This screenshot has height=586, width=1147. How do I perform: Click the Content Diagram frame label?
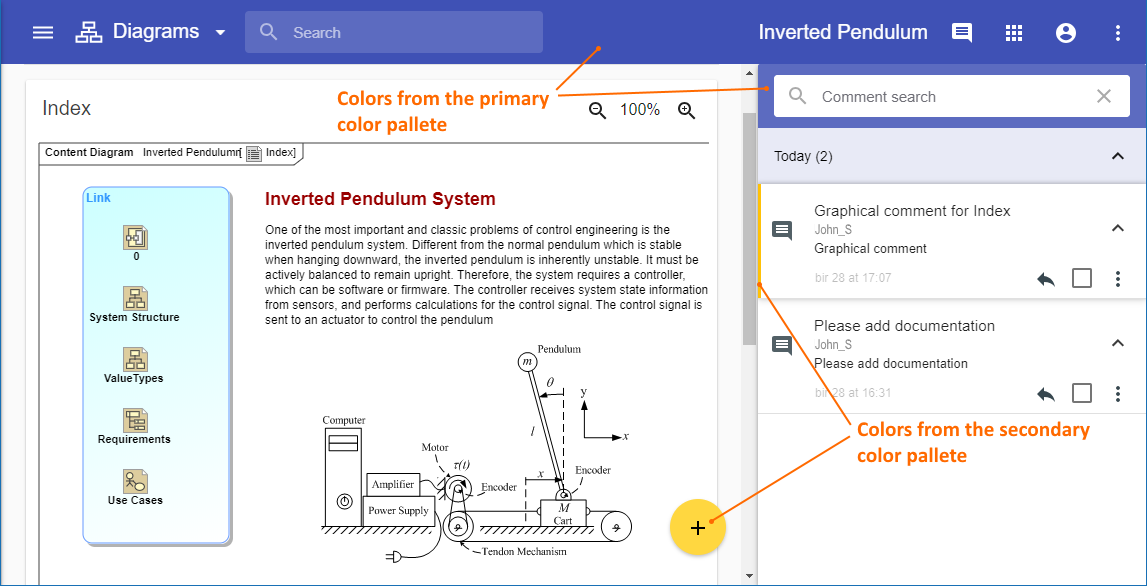[x=89, y=152]
